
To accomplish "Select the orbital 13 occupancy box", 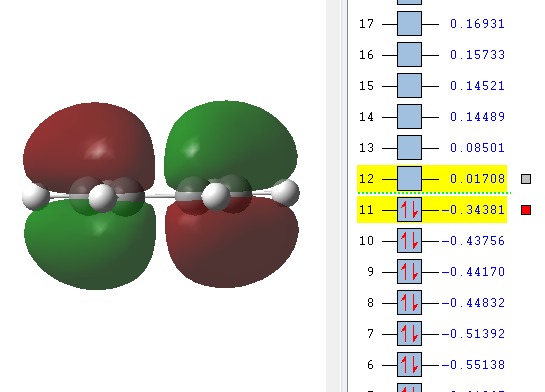I will click(409, 147).
